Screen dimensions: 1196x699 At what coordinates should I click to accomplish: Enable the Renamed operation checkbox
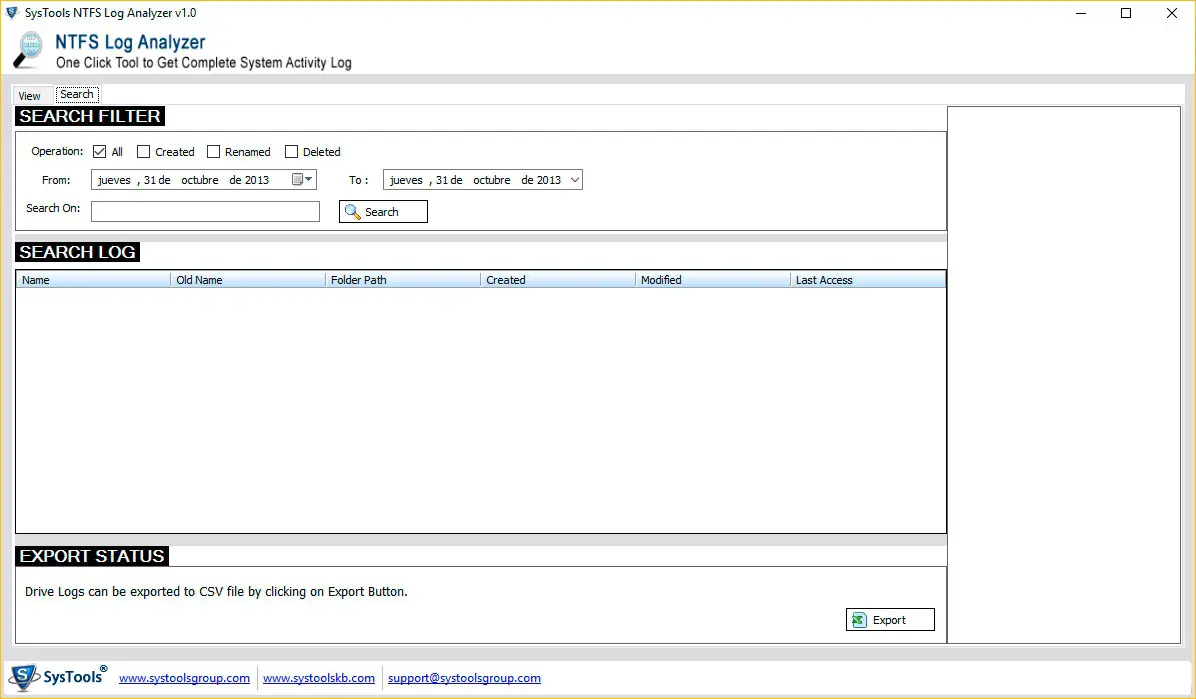[x=214, y=152]
